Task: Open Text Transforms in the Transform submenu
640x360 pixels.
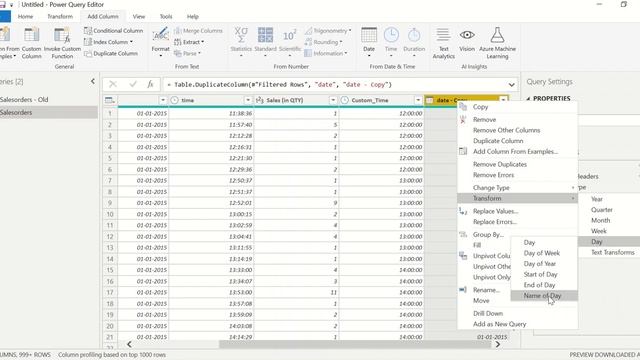Action: [609, 252]
